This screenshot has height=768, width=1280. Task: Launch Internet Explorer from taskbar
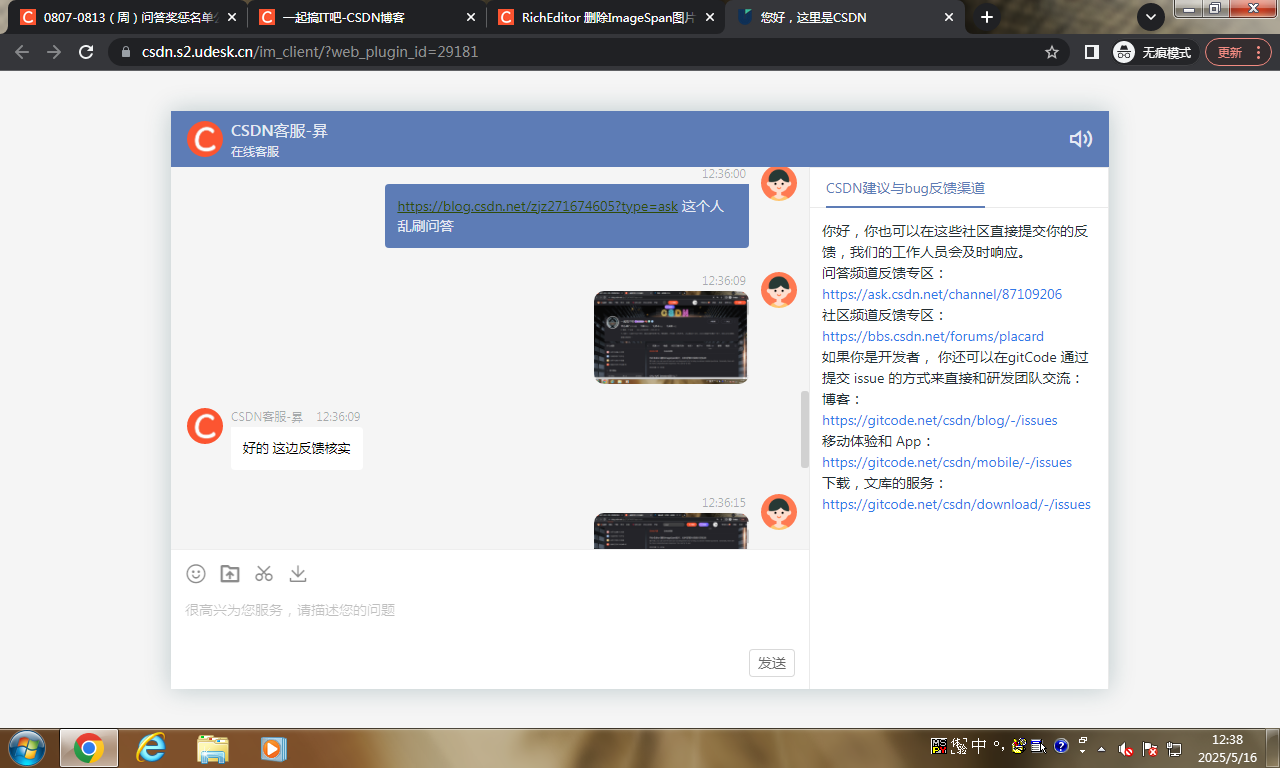(x=151, y=748)
